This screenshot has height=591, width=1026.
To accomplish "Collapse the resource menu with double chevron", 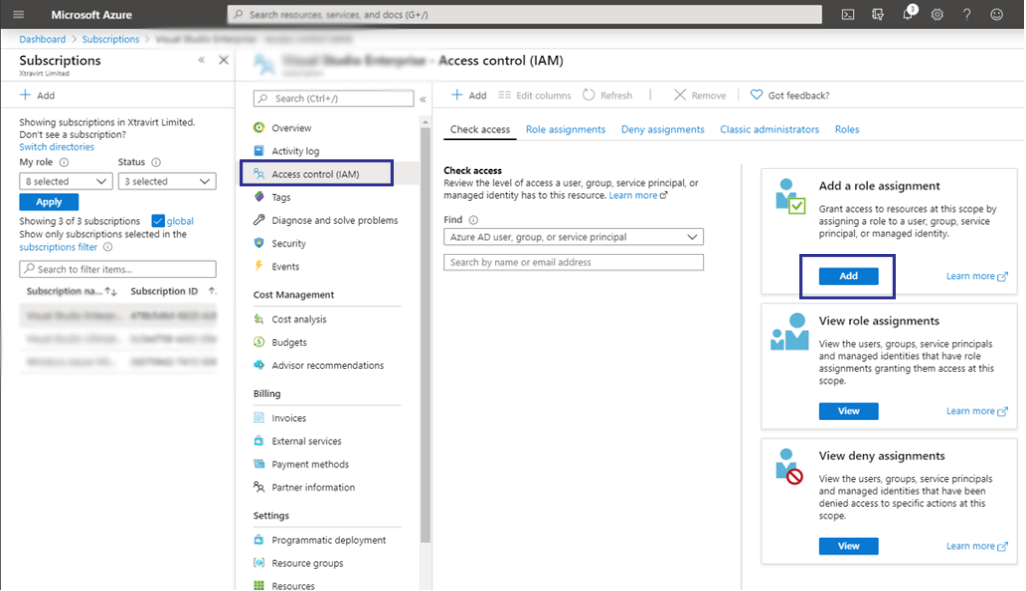I will (423, 99).
